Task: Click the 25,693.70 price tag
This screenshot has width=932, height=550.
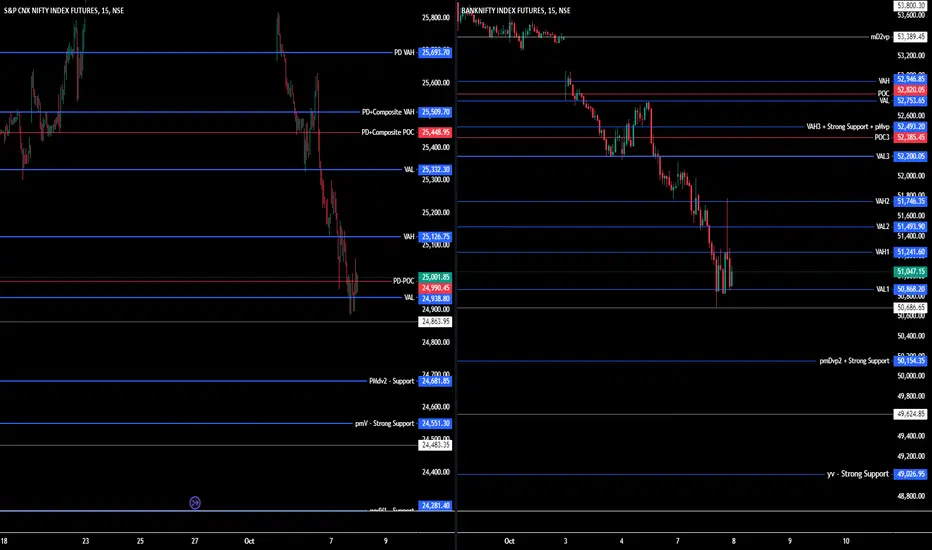Action: (435, 52)
